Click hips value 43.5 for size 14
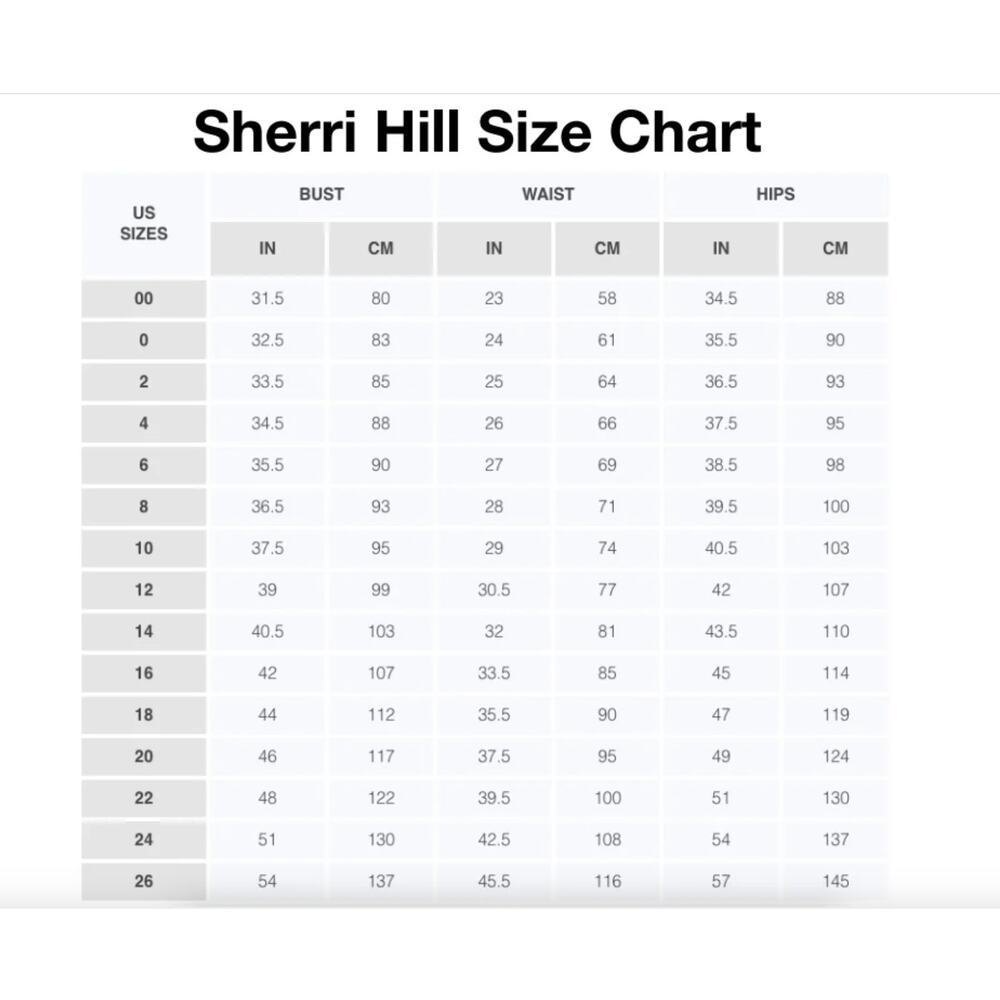This screenshot has height=1000, width=1000. click(721, 631)
